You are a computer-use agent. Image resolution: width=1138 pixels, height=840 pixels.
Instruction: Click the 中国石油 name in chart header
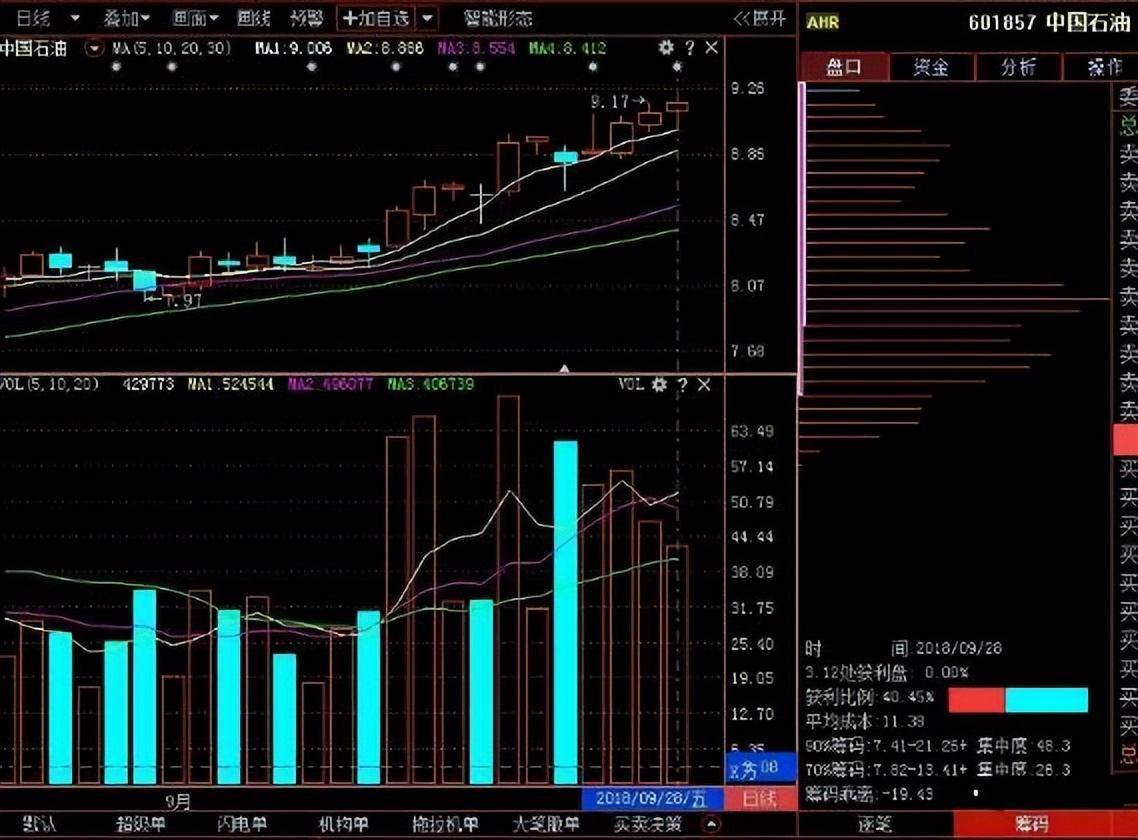point(33,49)
